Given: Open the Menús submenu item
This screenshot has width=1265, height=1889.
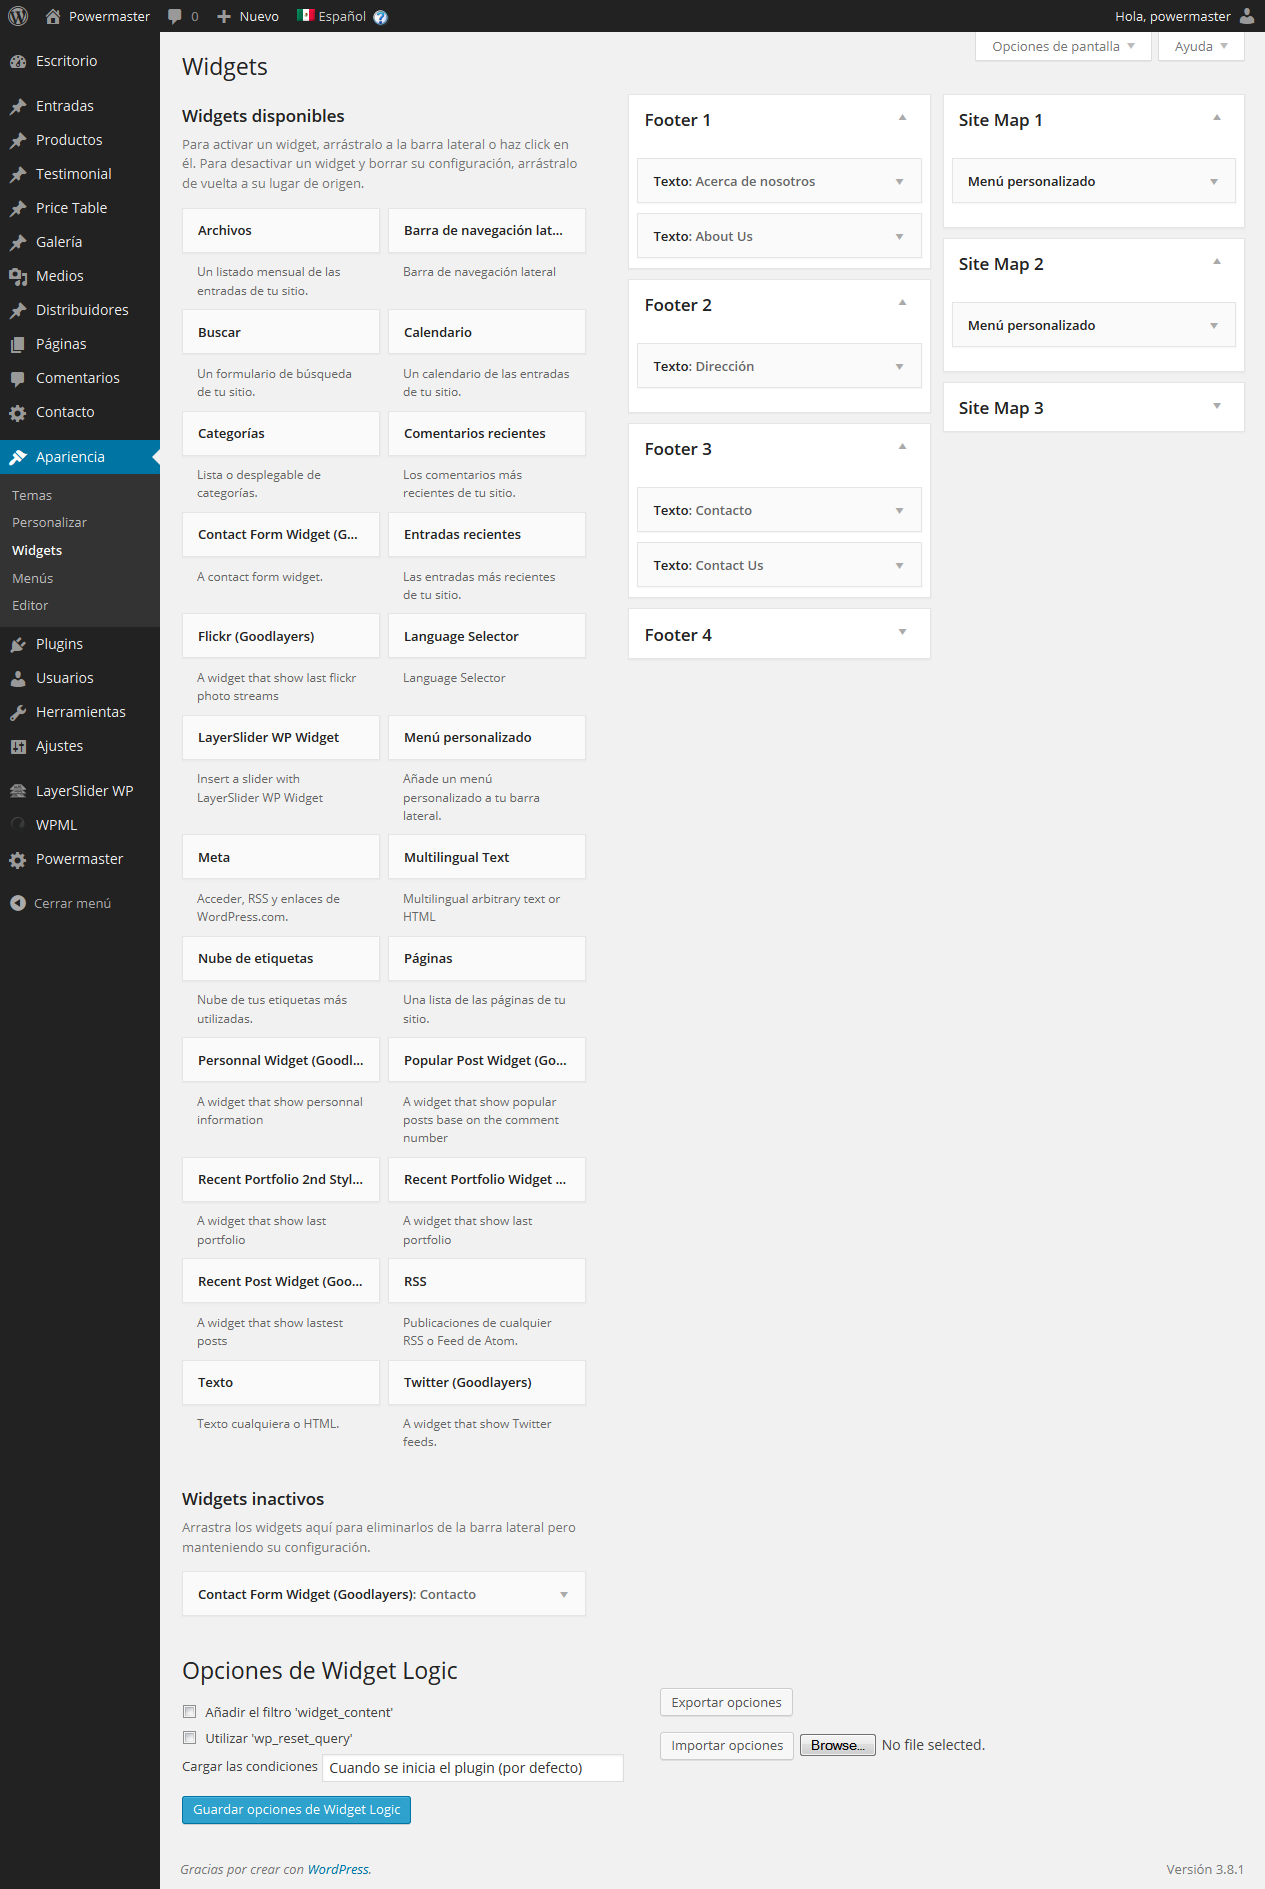Looking at the screenshot, I should (32, 578).
